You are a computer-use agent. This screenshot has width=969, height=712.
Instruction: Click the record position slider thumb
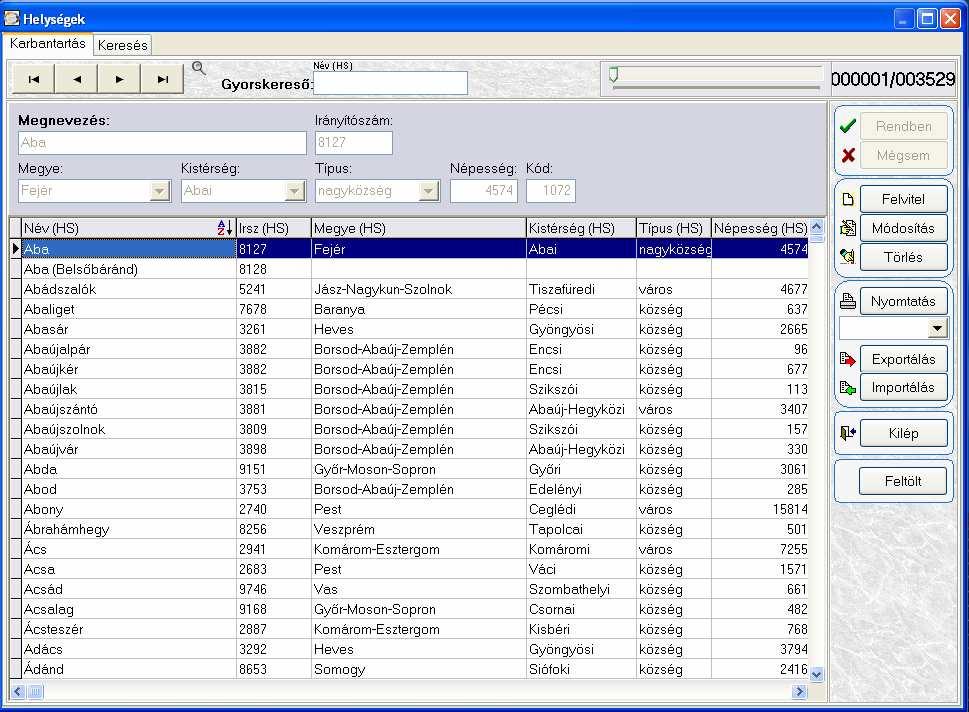click(613, 75)
